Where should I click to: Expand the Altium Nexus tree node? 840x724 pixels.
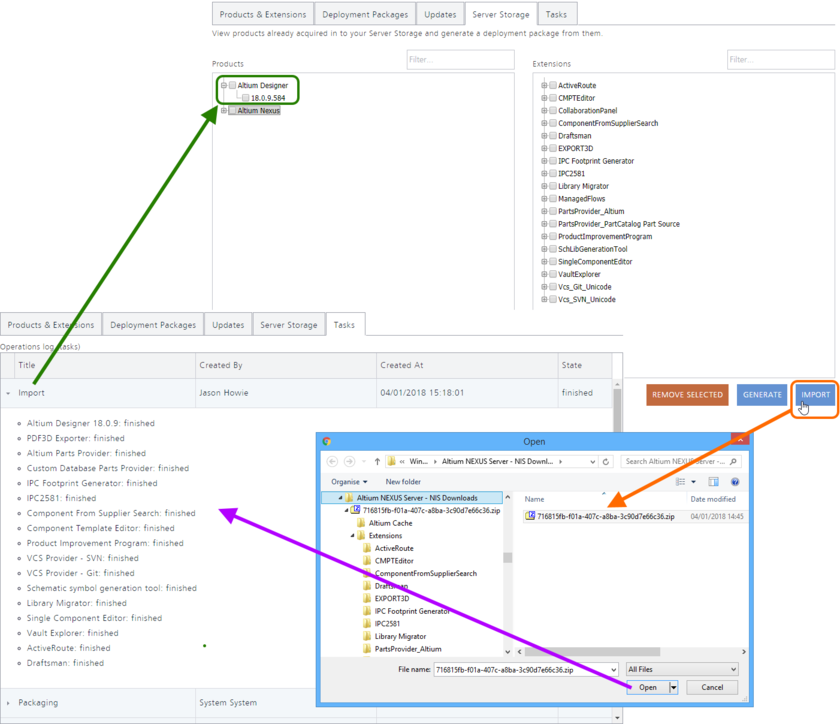click(x=224, y=110)
